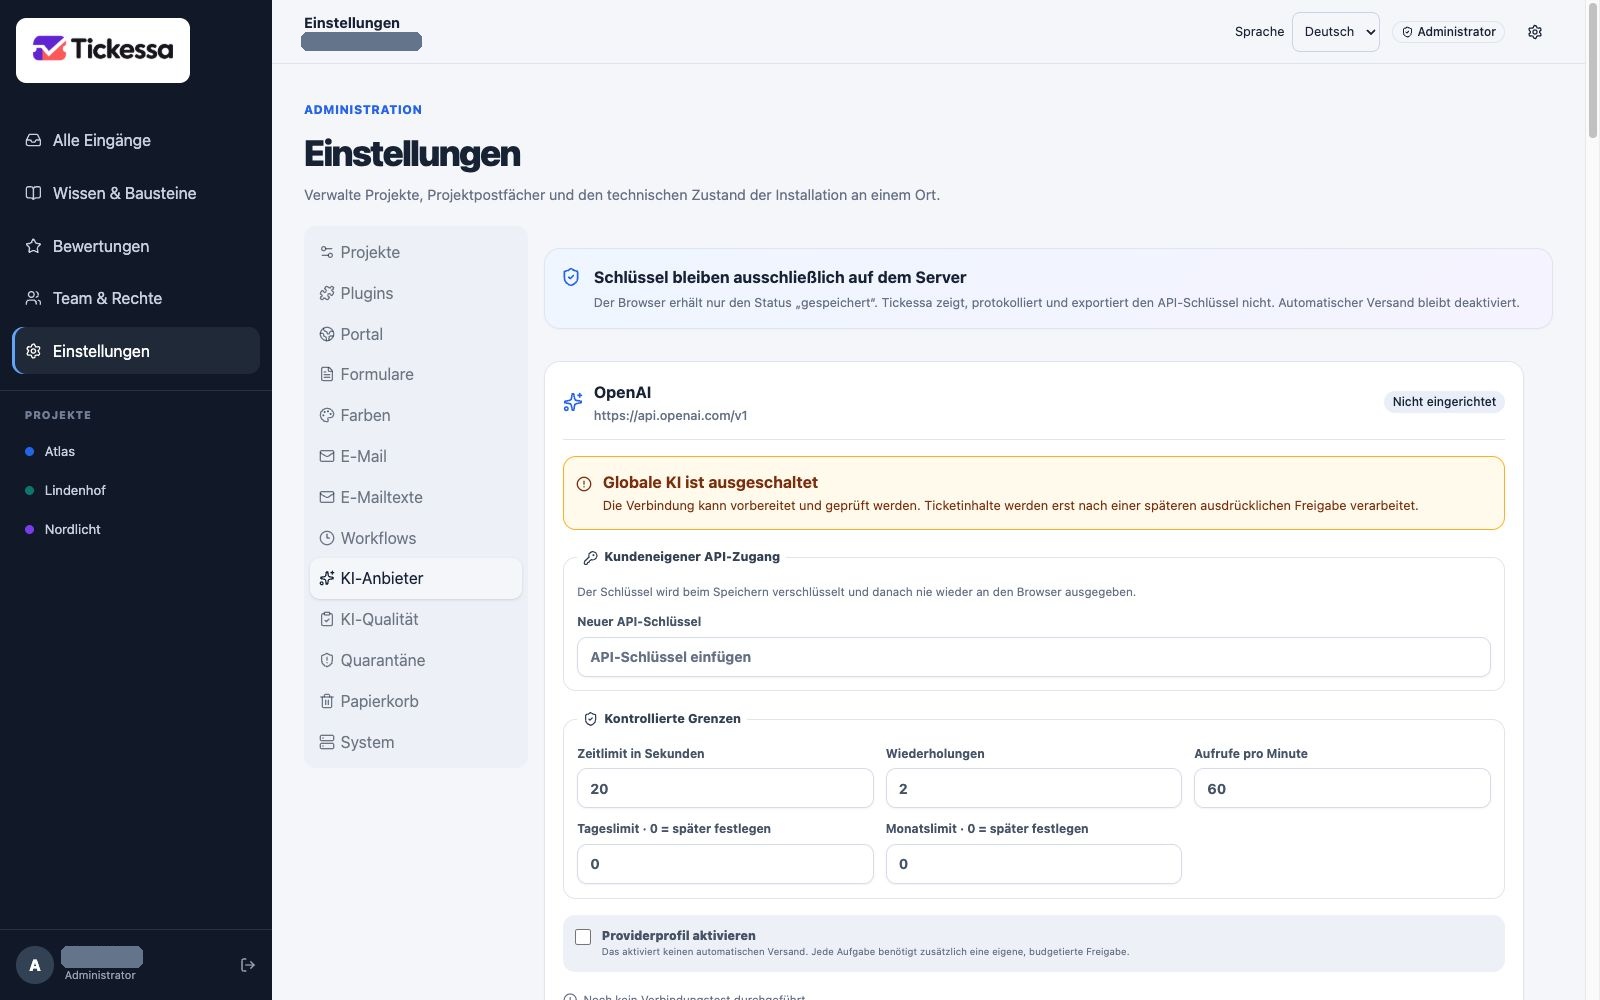Select the Atlas project
Viewport: 1600px width, 1000px height.
(136, 451)
